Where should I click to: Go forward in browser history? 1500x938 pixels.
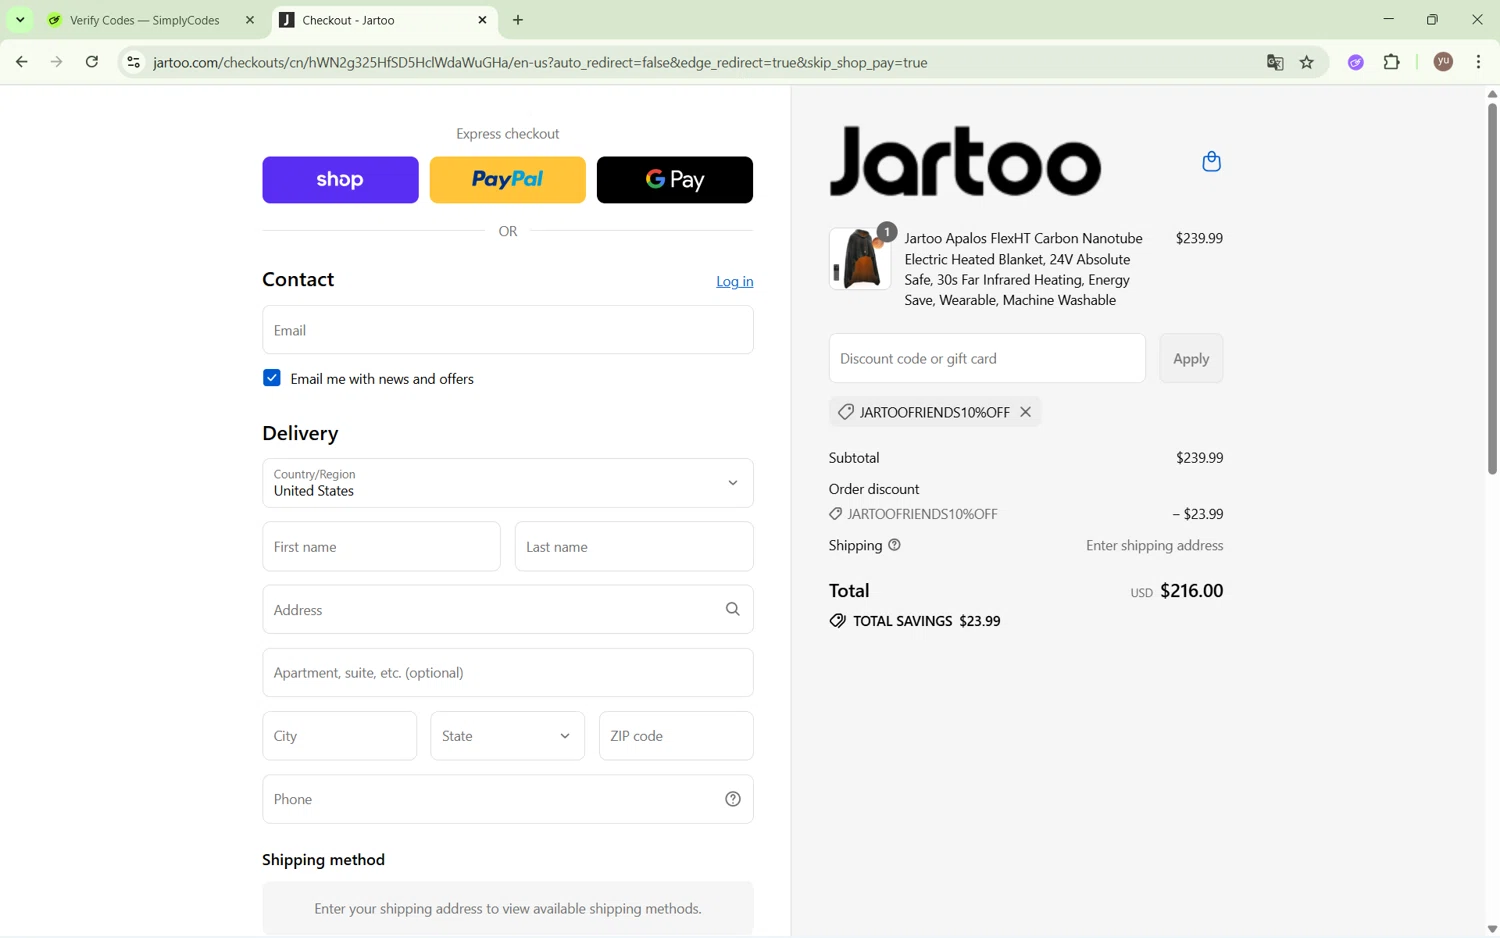coord(57,62)
